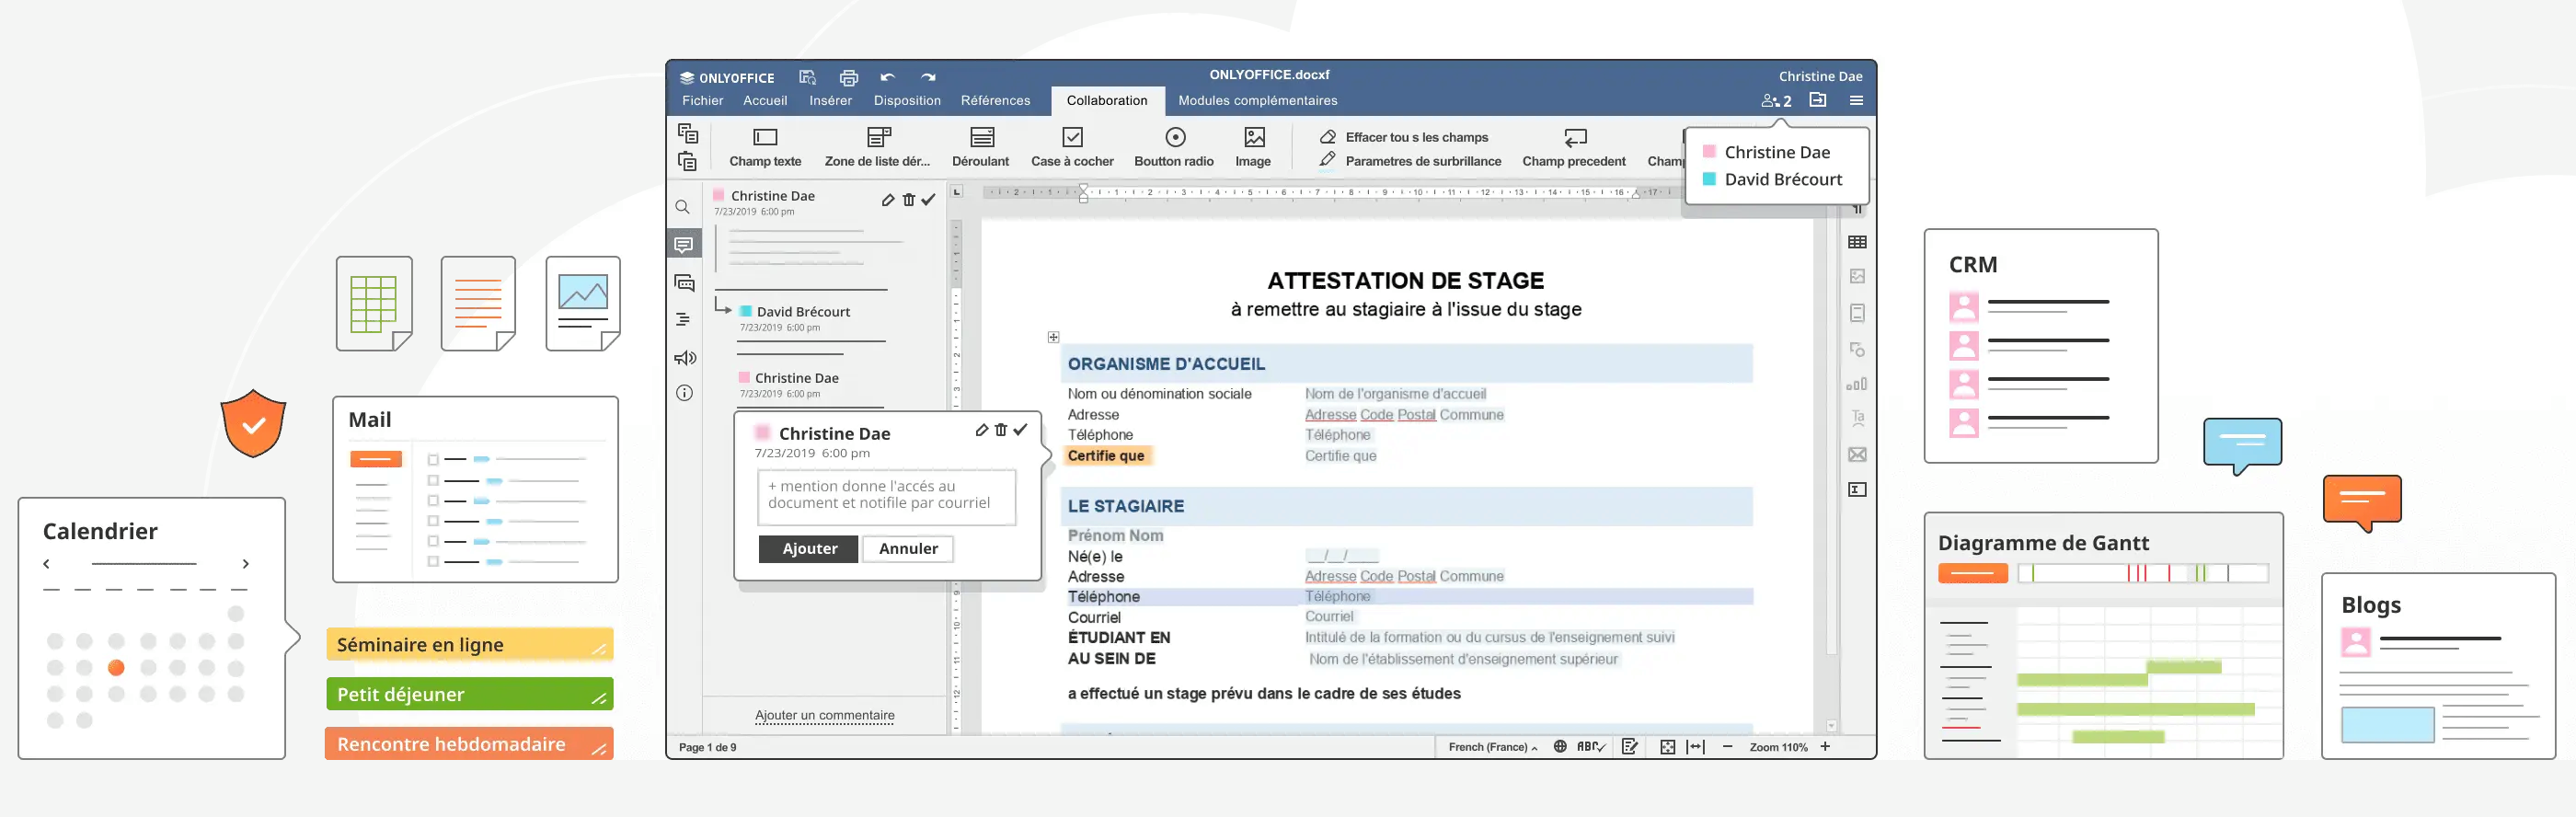Select Christine Dae in the users popup
This screenshot has height=817, width=2576.
[1766, 152]
